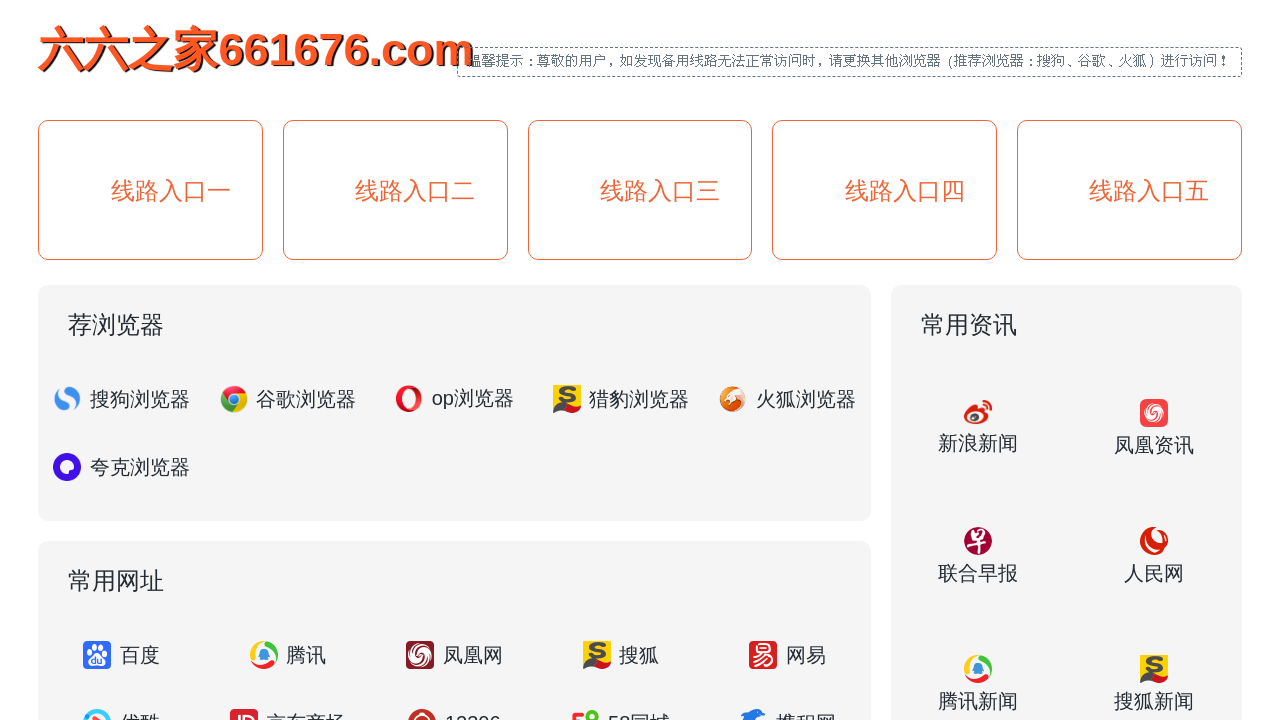The image size is (1280, 720).
Task: Click the 联合早报 round icon
Action: pos(978,541)
